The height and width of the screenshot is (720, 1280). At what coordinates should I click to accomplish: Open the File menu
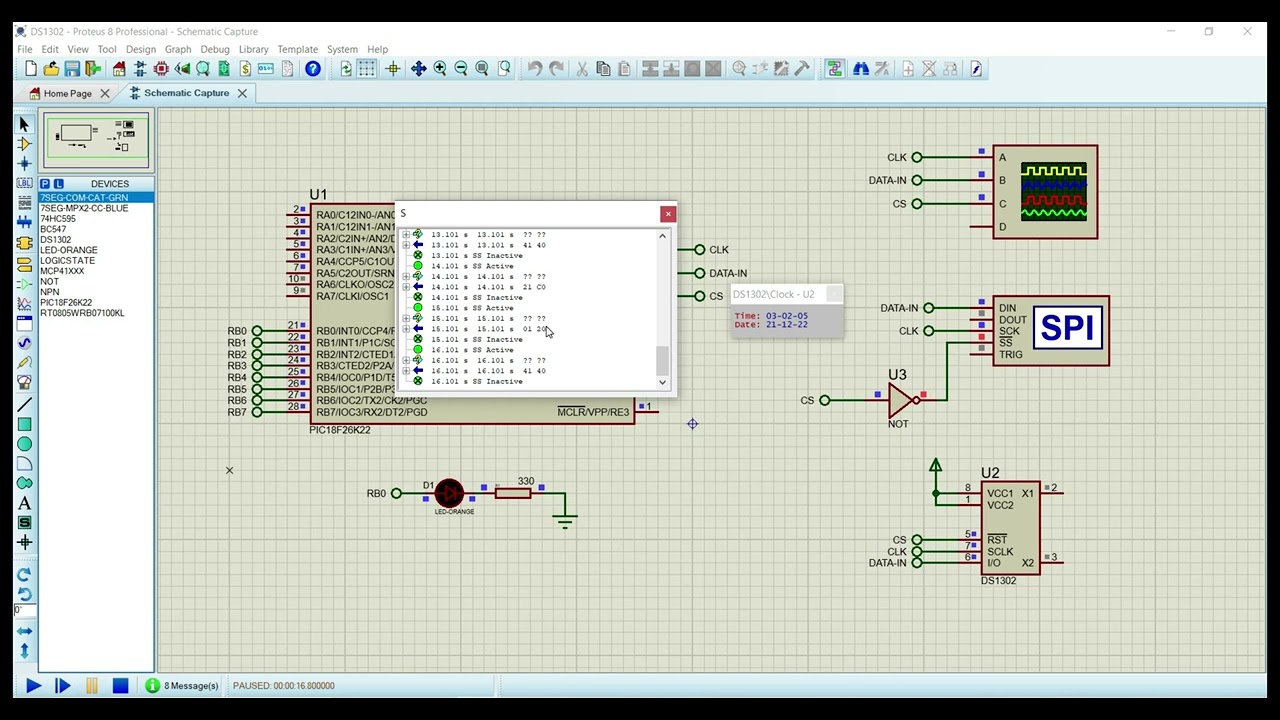tap(24, 49)
